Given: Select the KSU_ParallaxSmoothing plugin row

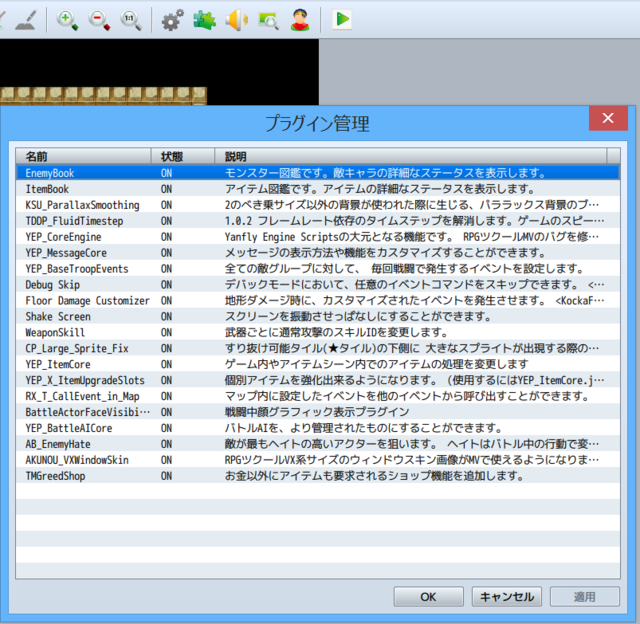Looking at the screenshot, I should (x=318, y=205).
